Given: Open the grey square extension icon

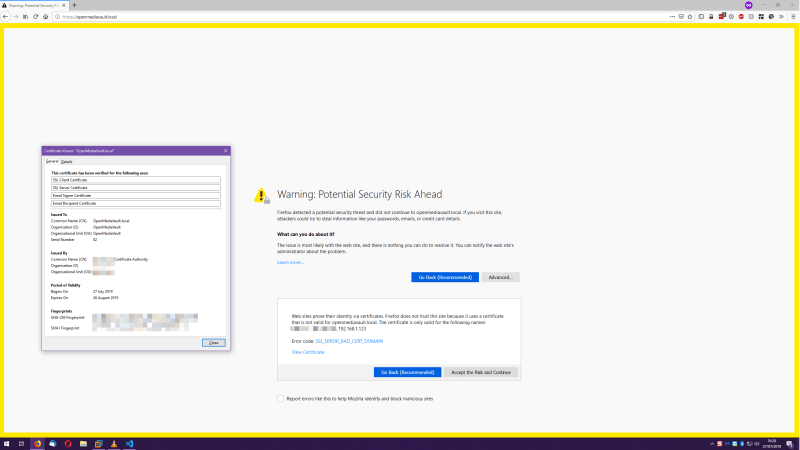Looking at the screenshot, I should pyautogui.click(x=751, y=17).
